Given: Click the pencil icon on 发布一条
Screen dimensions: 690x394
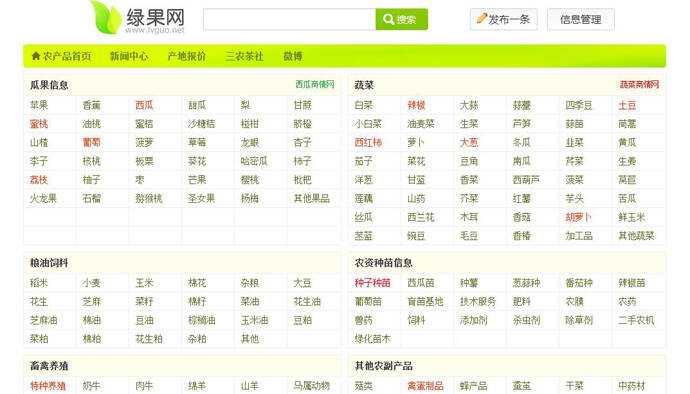Looking at the screenshot, I should pyautogui.click(x=482, y=18).
